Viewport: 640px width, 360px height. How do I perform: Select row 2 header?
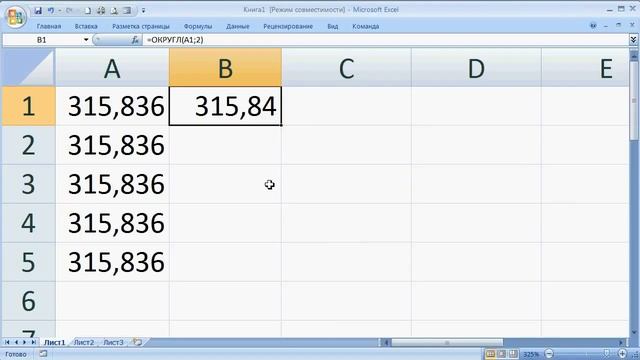tap(29, 145)
